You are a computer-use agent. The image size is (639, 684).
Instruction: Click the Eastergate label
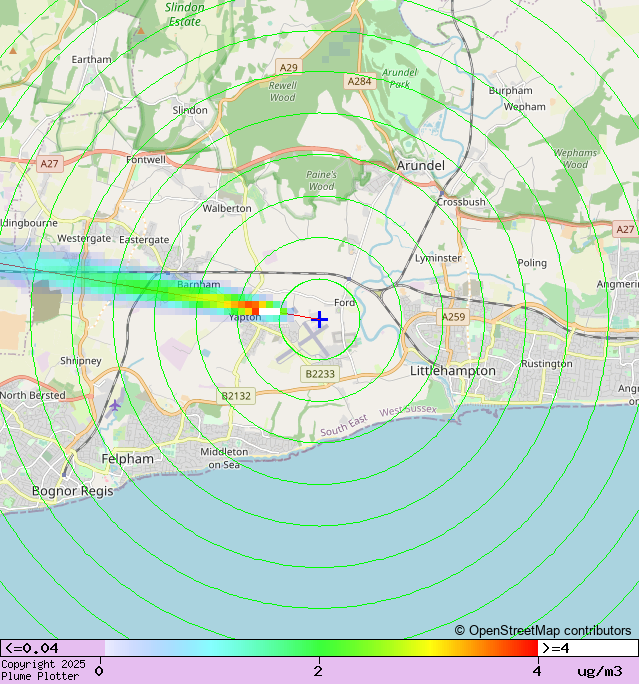(x=144, y=240)
